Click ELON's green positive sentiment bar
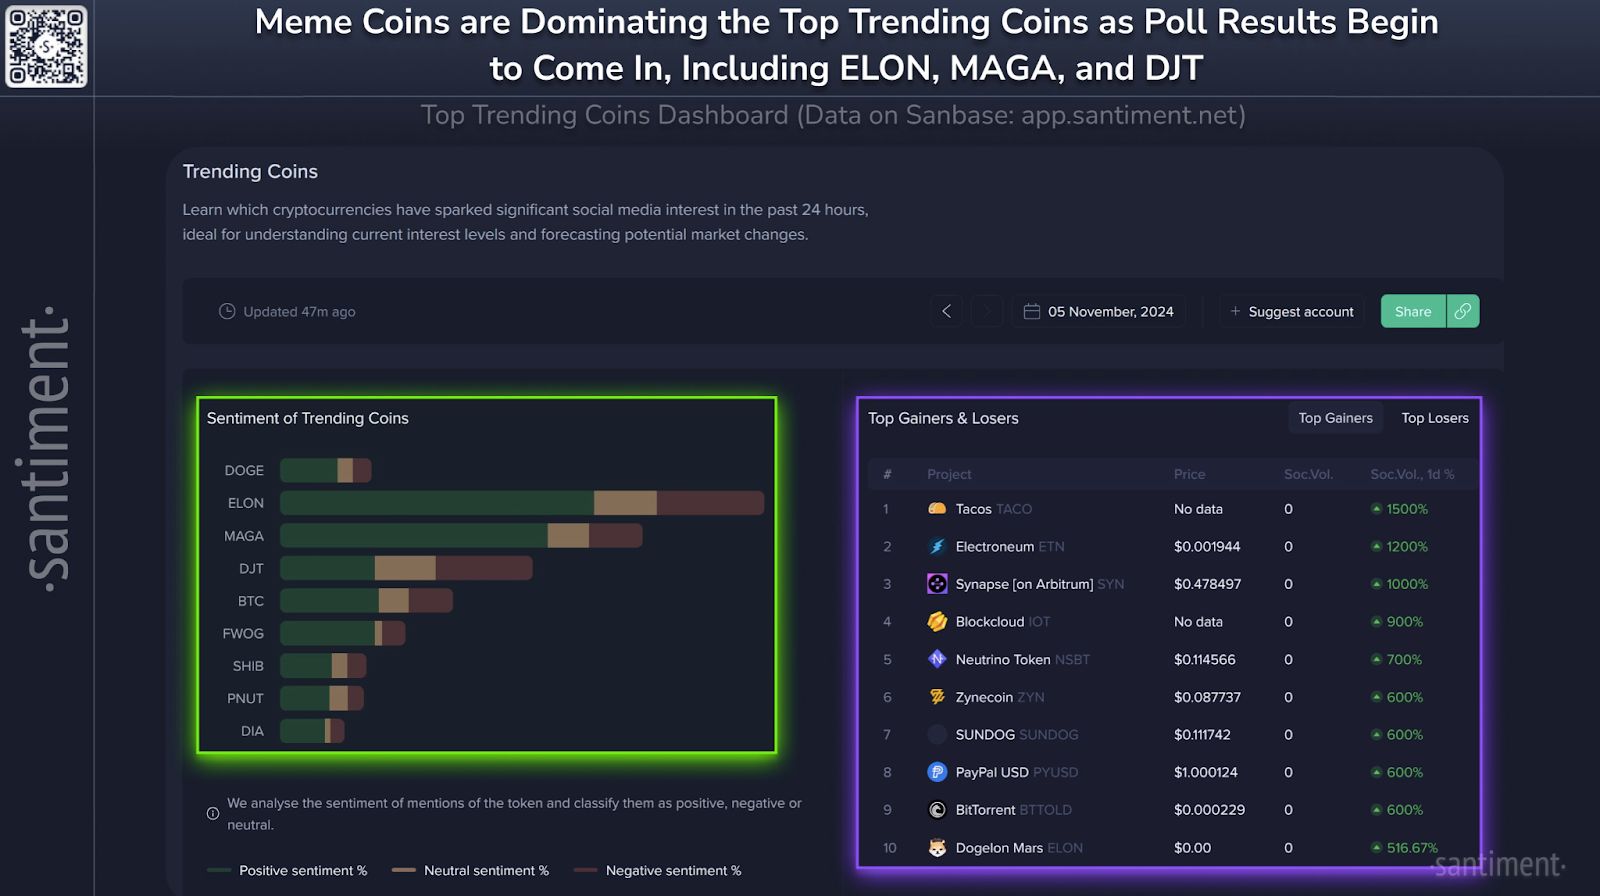This screenshot has width=1600, height=896. coord(436,503)
